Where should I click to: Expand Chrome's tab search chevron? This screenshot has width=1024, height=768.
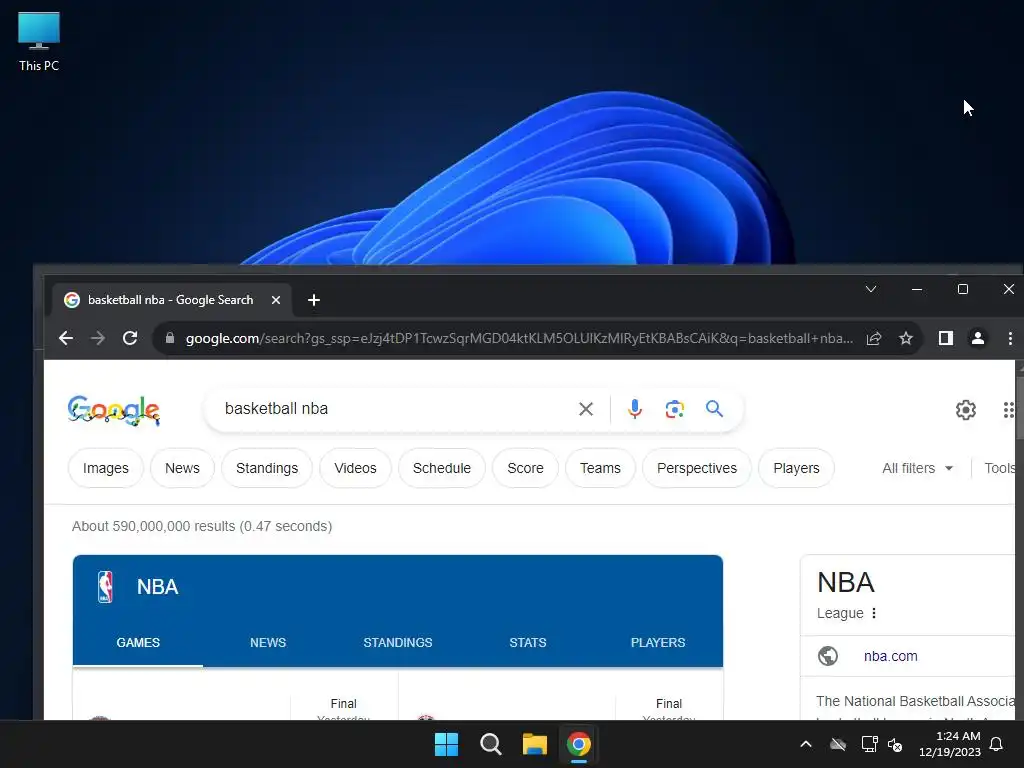point(871,289)
